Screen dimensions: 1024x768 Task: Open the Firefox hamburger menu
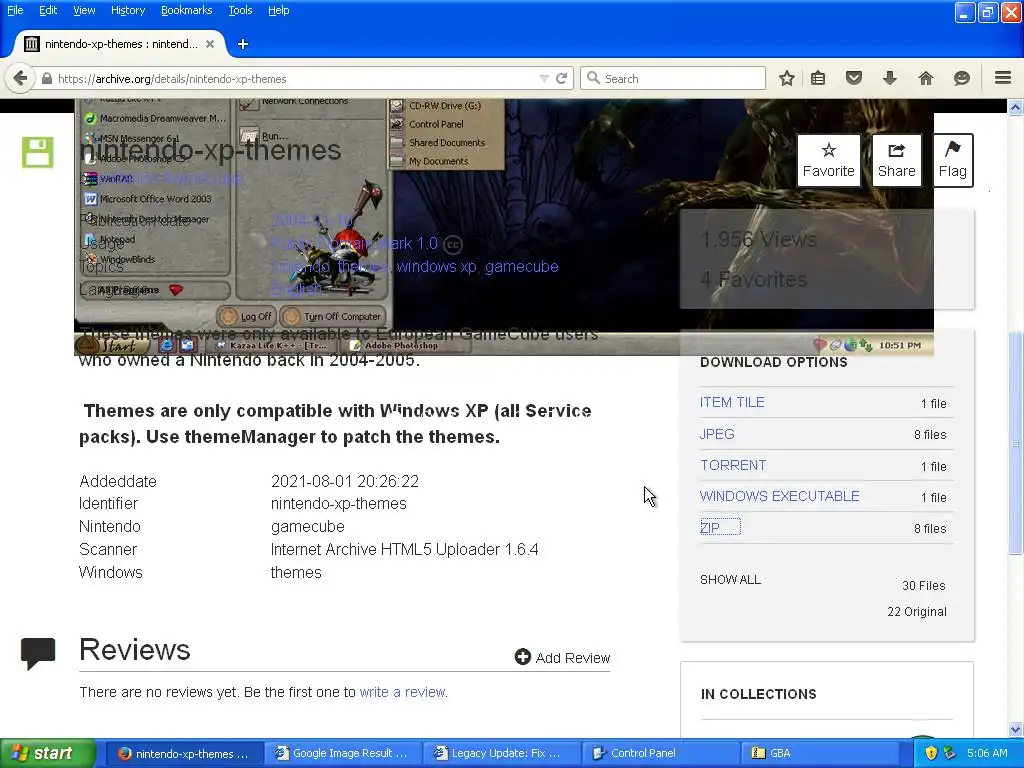1003,78
